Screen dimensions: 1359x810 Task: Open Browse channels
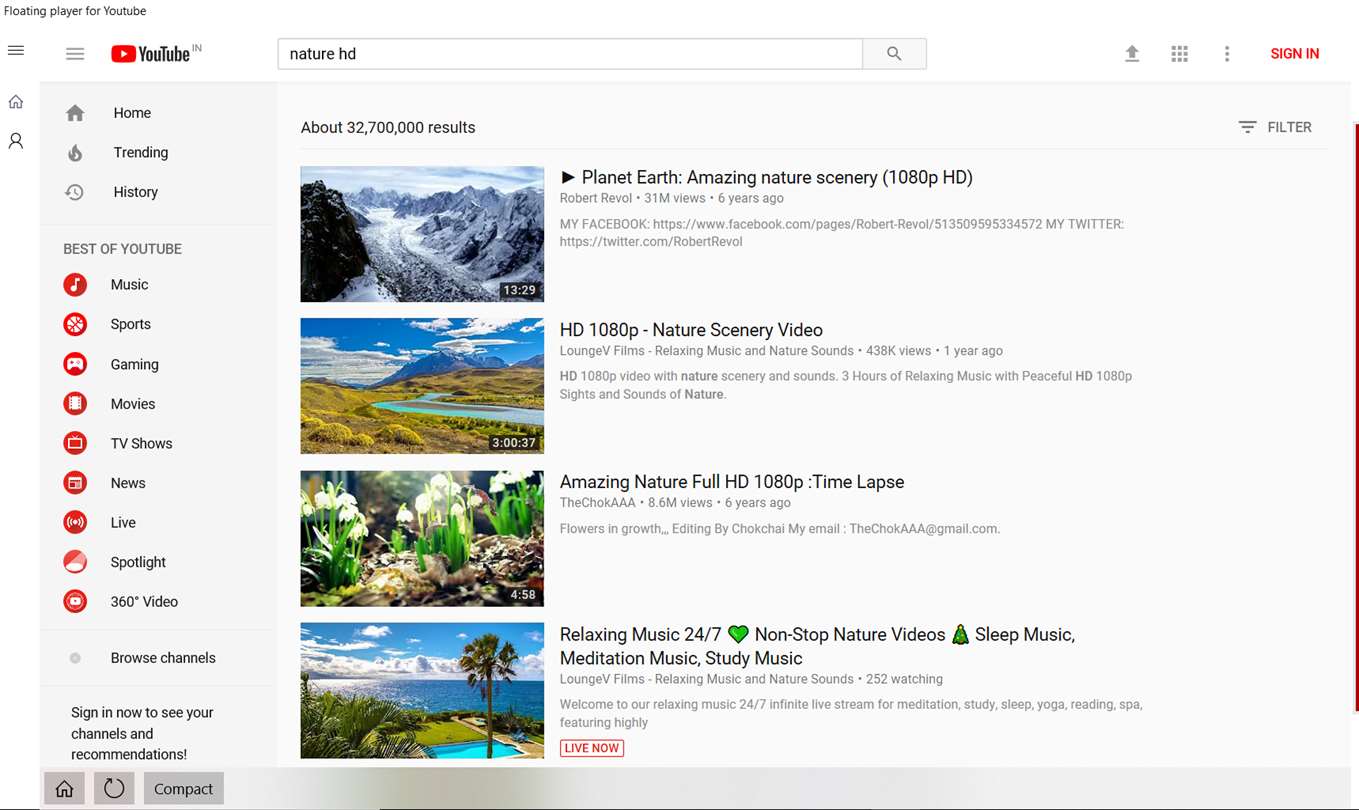point(163,658)
